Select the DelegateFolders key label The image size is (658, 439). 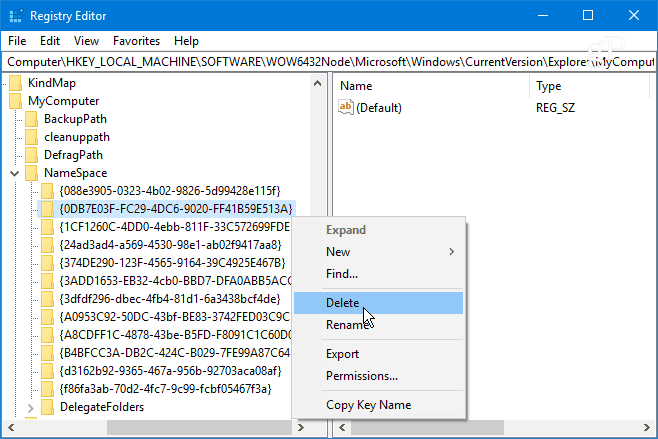102,407
